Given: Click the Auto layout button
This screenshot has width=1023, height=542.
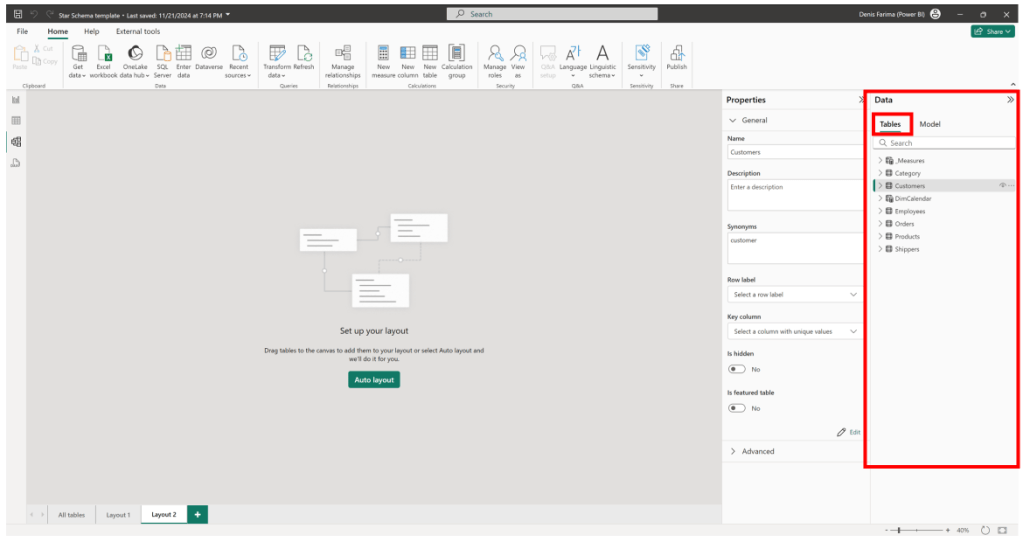Looking at the screenshot, I should [x=374, y=380].
